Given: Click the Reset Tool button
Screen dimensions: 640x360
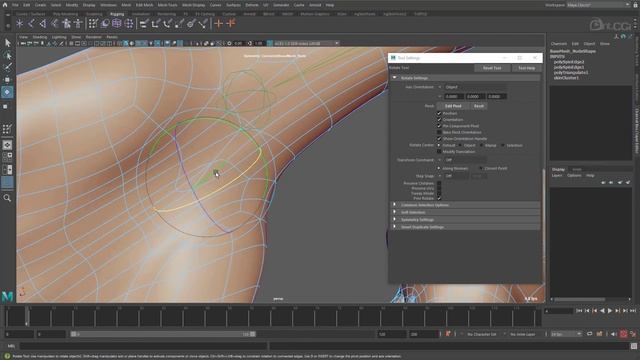Looking at the screenshot, I should click(x=492, y=68).
